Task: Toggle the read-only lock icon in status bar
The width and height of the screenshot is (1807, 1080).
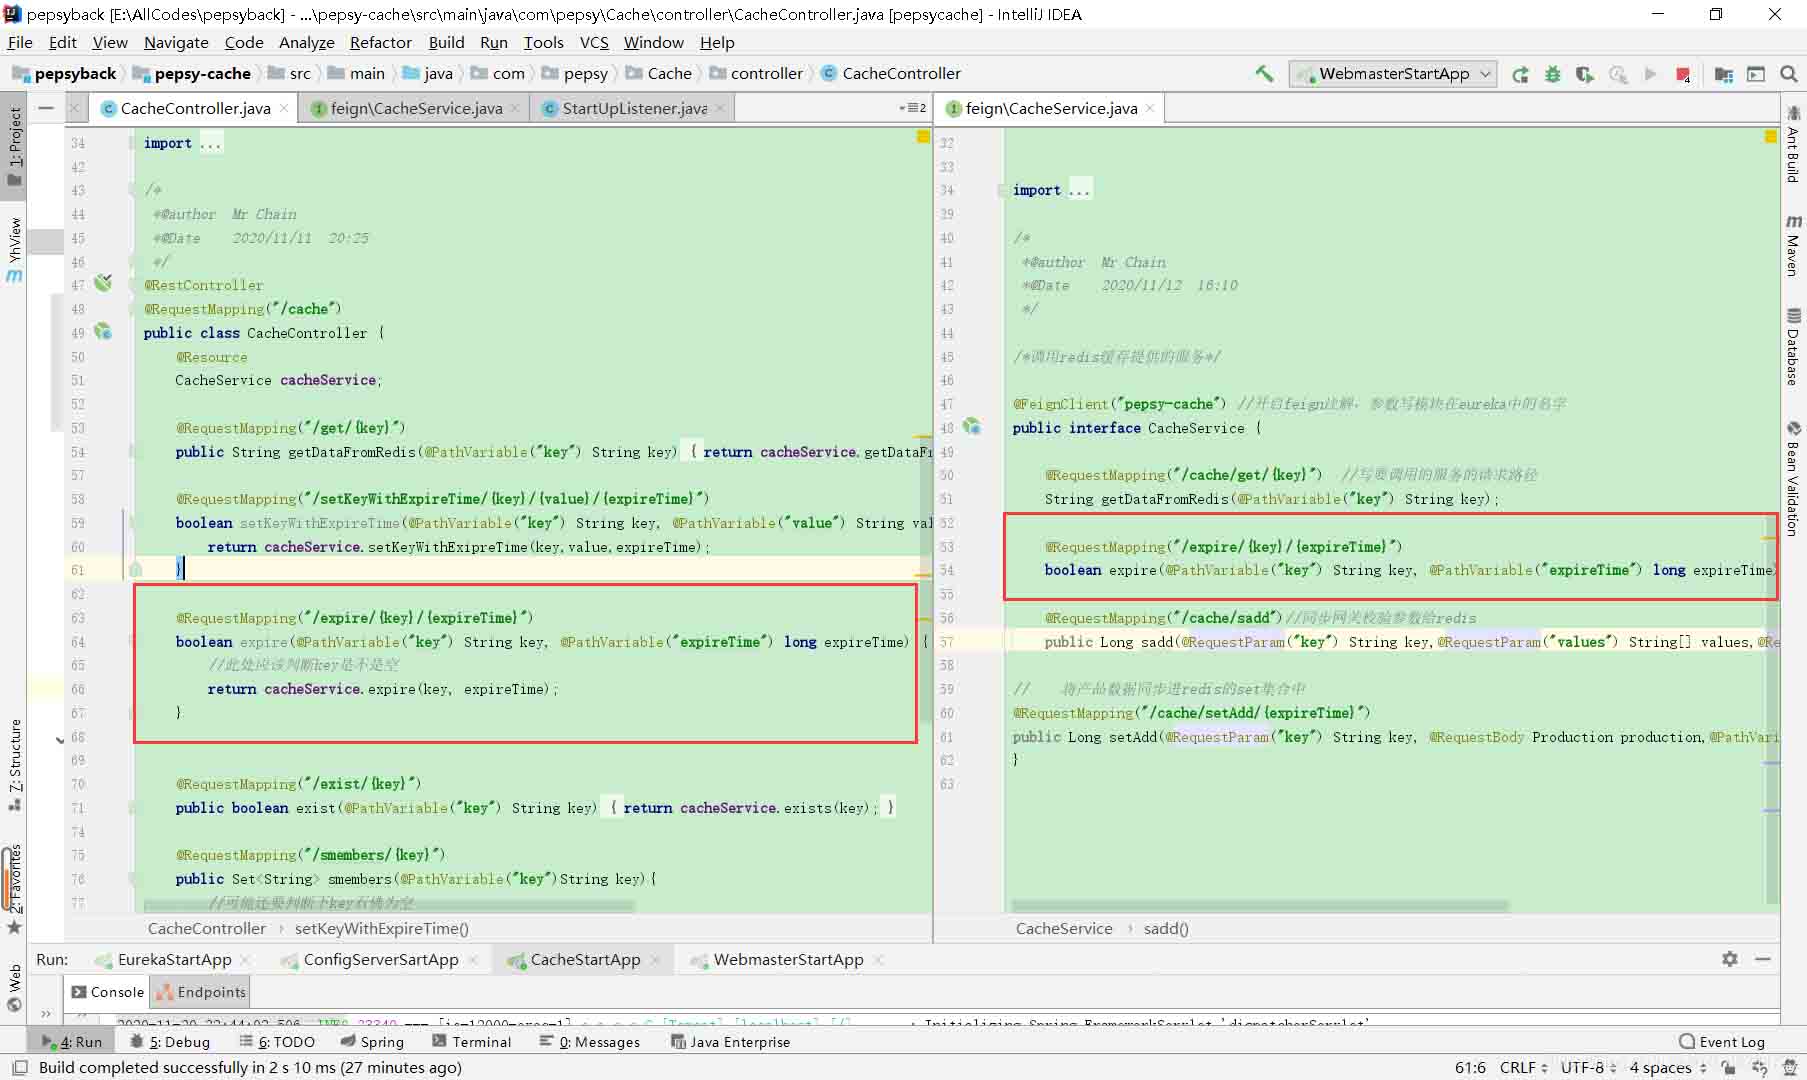Action: click(x=1728, y=1068)
